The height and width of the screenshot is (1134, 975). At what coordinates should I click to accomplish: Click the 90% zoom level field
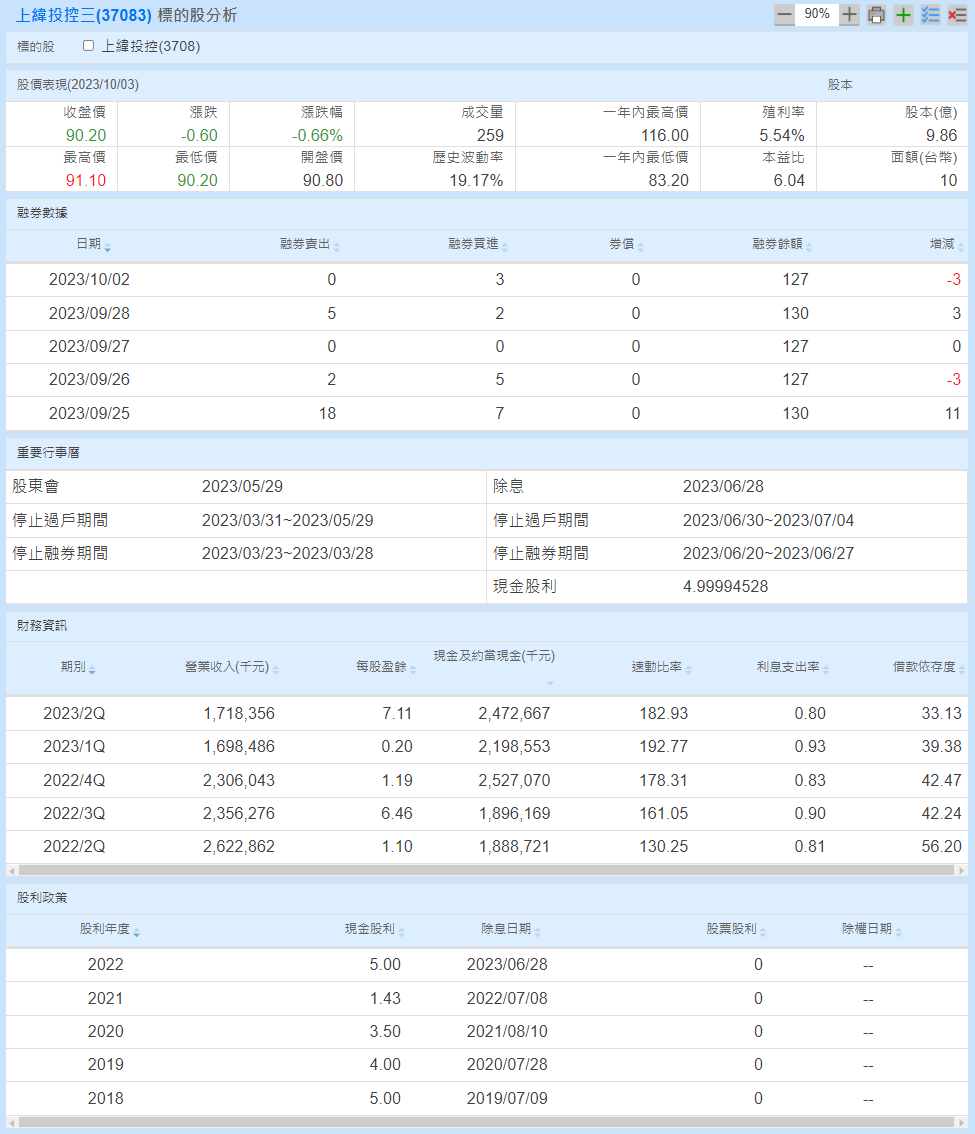(x=817, y=15)
